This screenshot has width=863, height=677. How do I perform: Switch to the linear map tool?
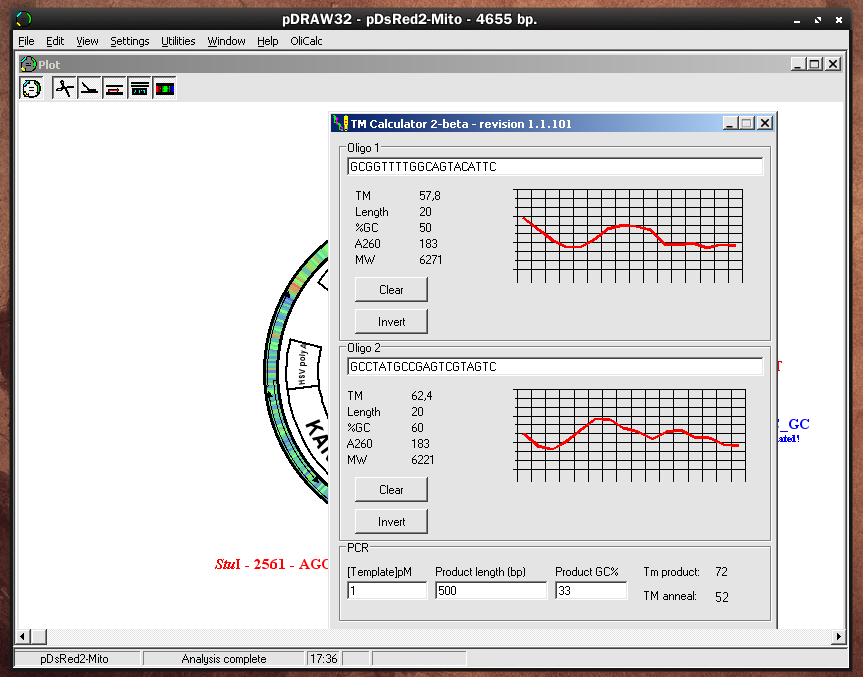[89, 87]
